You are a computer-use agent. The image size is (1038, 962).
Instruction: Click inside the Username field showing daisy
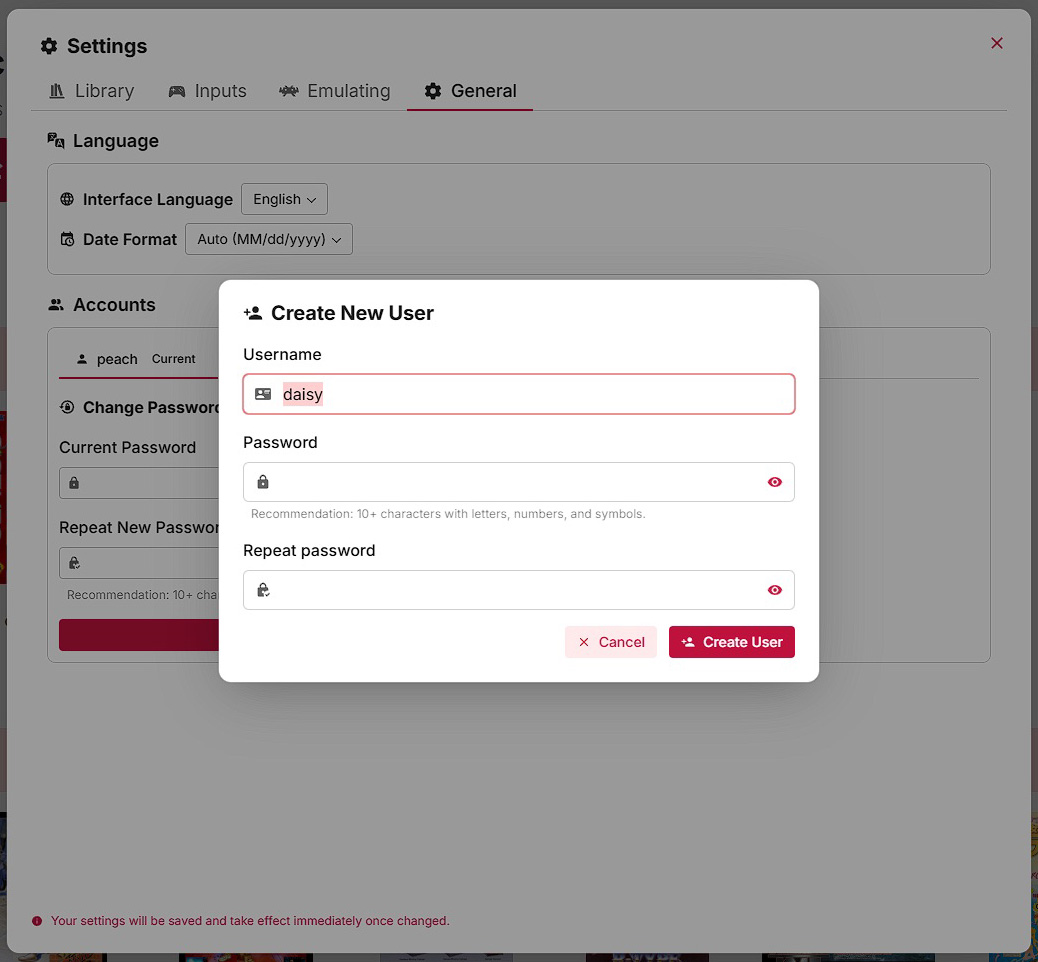[x=450, y=394]
